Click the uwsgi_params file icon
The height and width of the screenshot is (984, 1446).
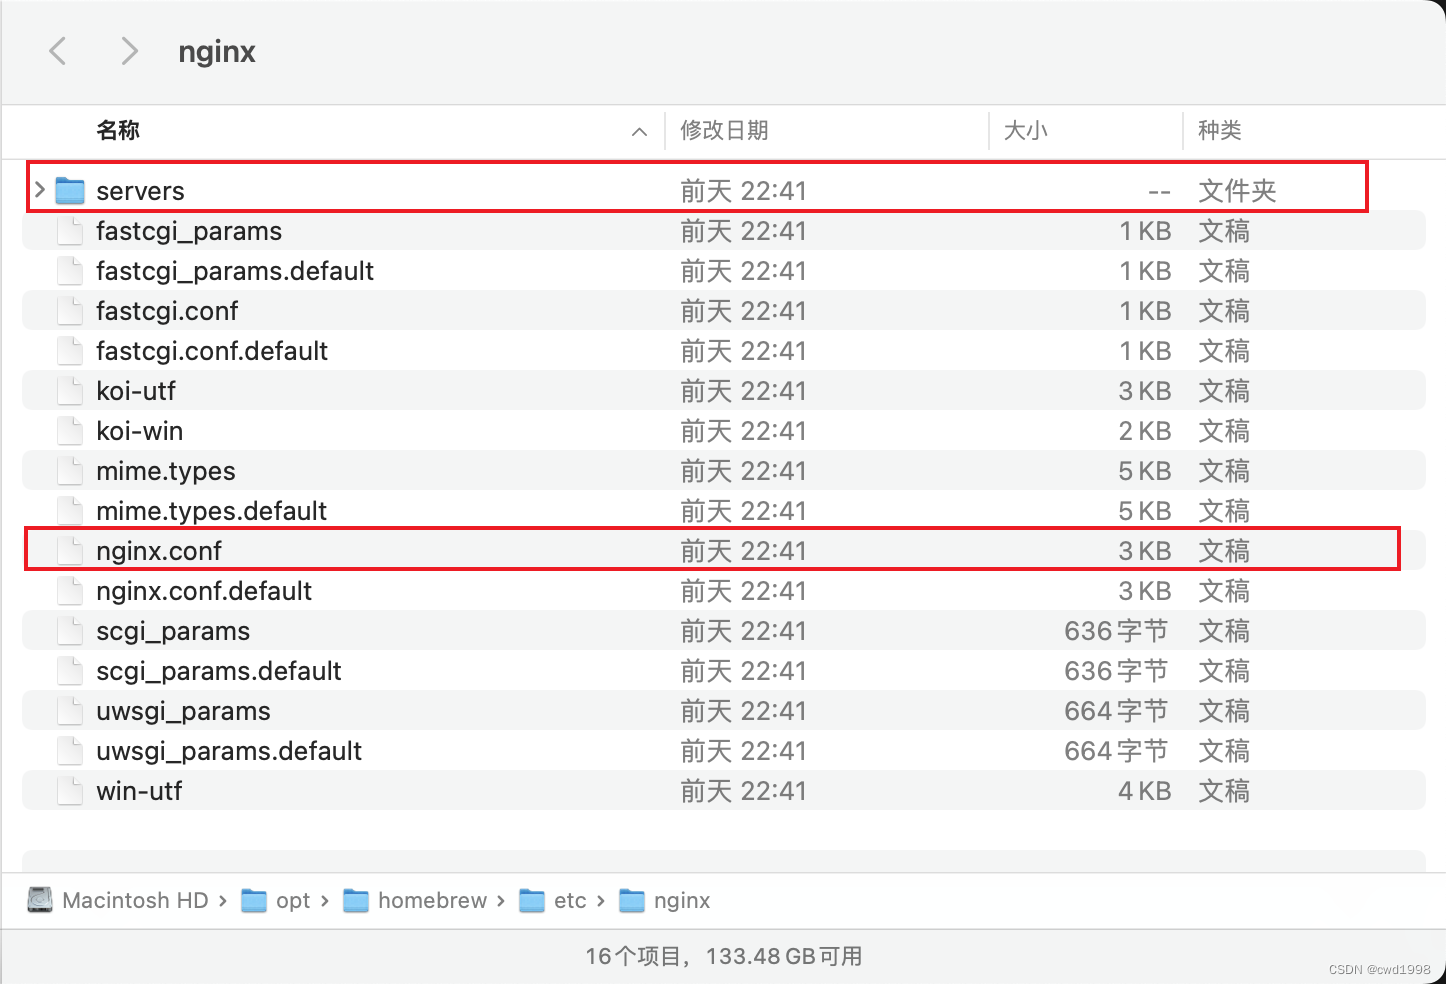click(70, 711)
